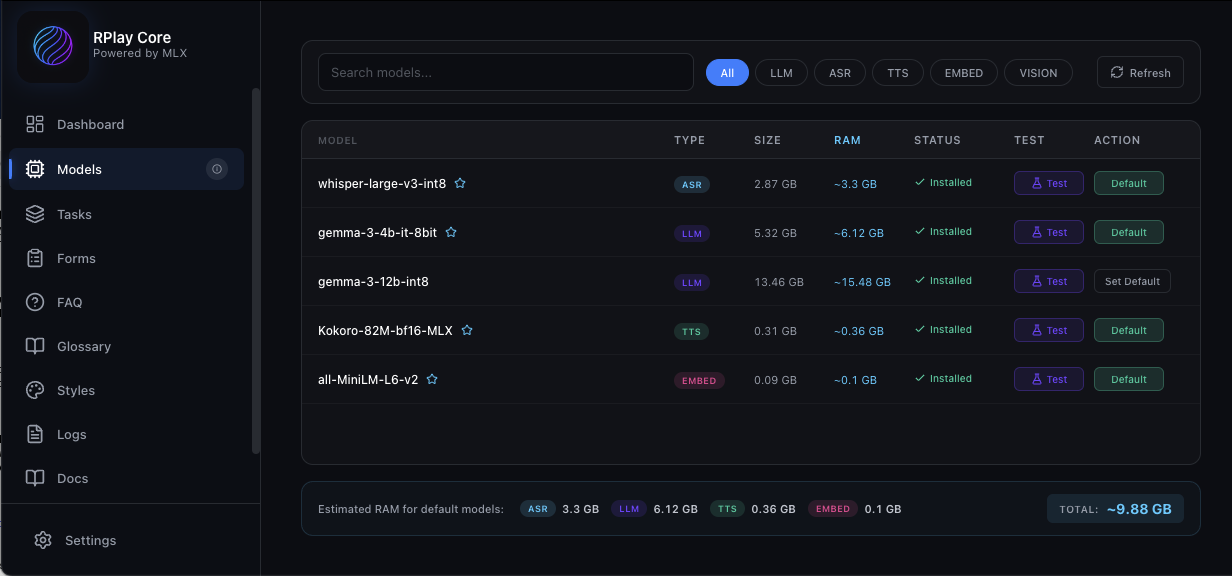The width and height of the screenshot is (1232, 576).
Task: Select the VISION filter tab
Action: point(1038,73)
